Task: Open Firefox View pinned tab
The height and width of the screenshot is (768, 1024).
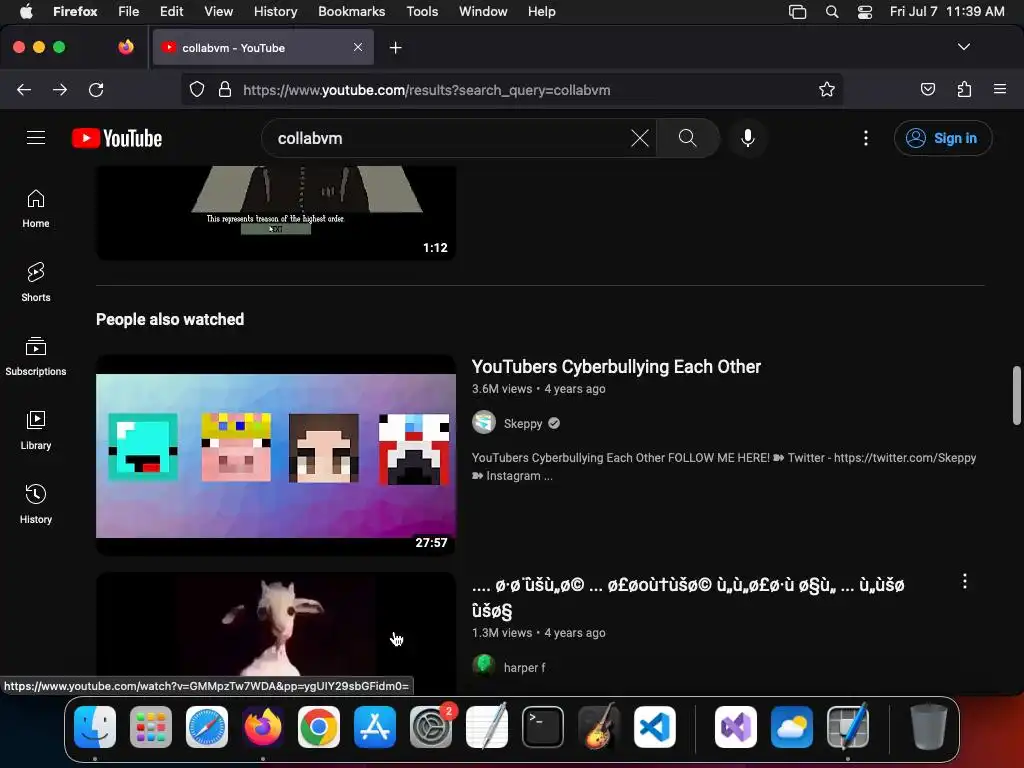Action: click(x=125, y=47)
